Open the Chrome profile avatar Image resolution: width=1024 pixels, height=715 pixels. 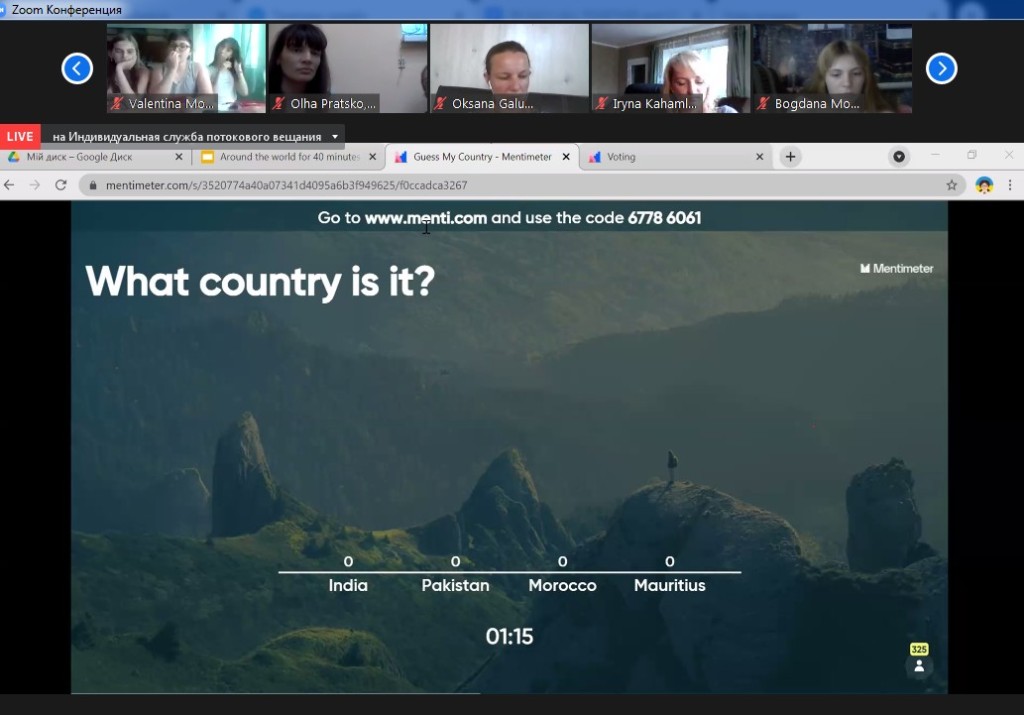point(984,185)
